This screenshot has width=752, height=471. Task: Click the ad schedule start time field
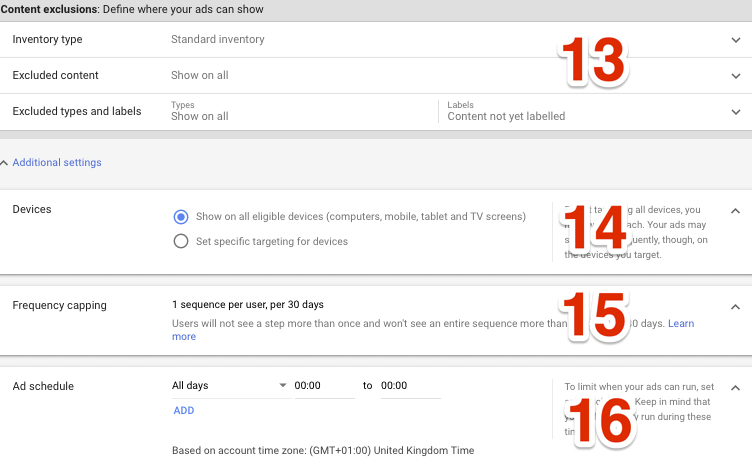(x=324, y=386)
